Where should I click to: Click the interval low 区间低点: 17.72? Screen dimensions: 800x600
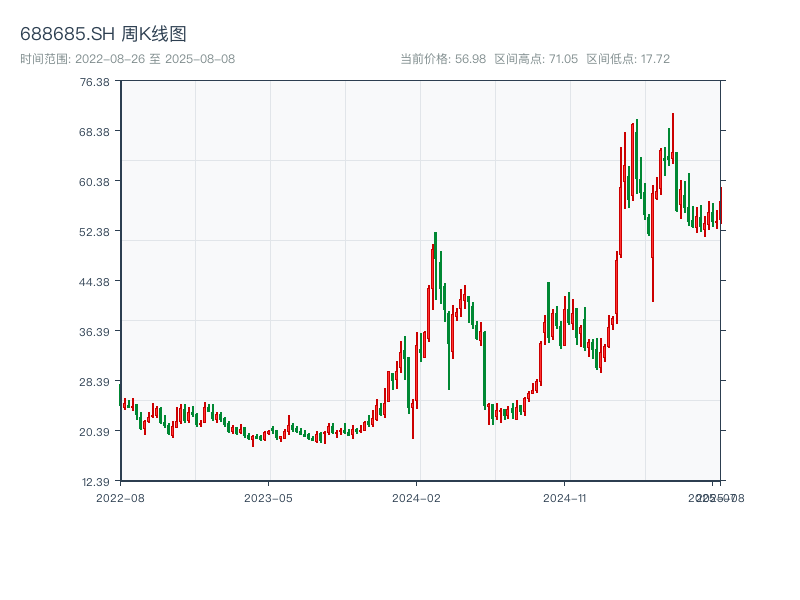(x=628, y=59)
